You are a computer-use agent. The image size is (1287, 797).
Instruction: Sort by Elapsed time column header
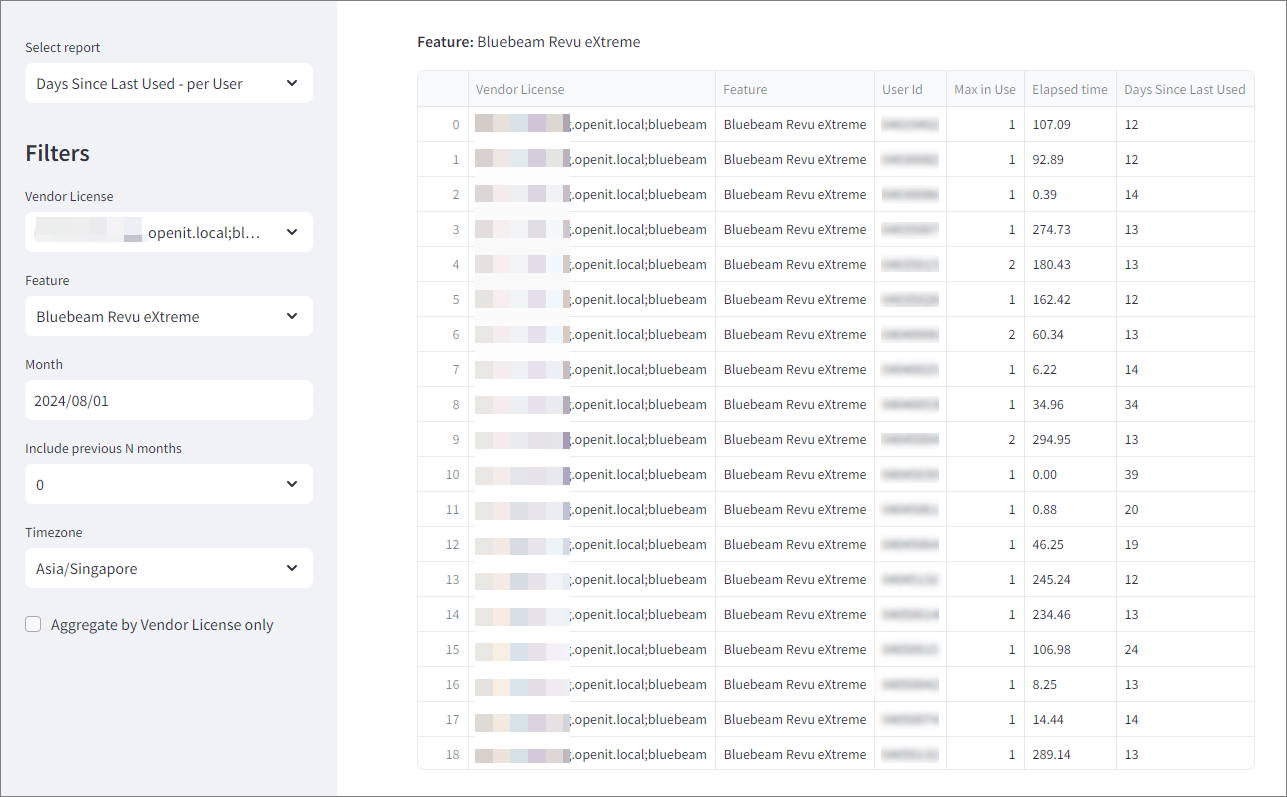[x=1069, y=89]
